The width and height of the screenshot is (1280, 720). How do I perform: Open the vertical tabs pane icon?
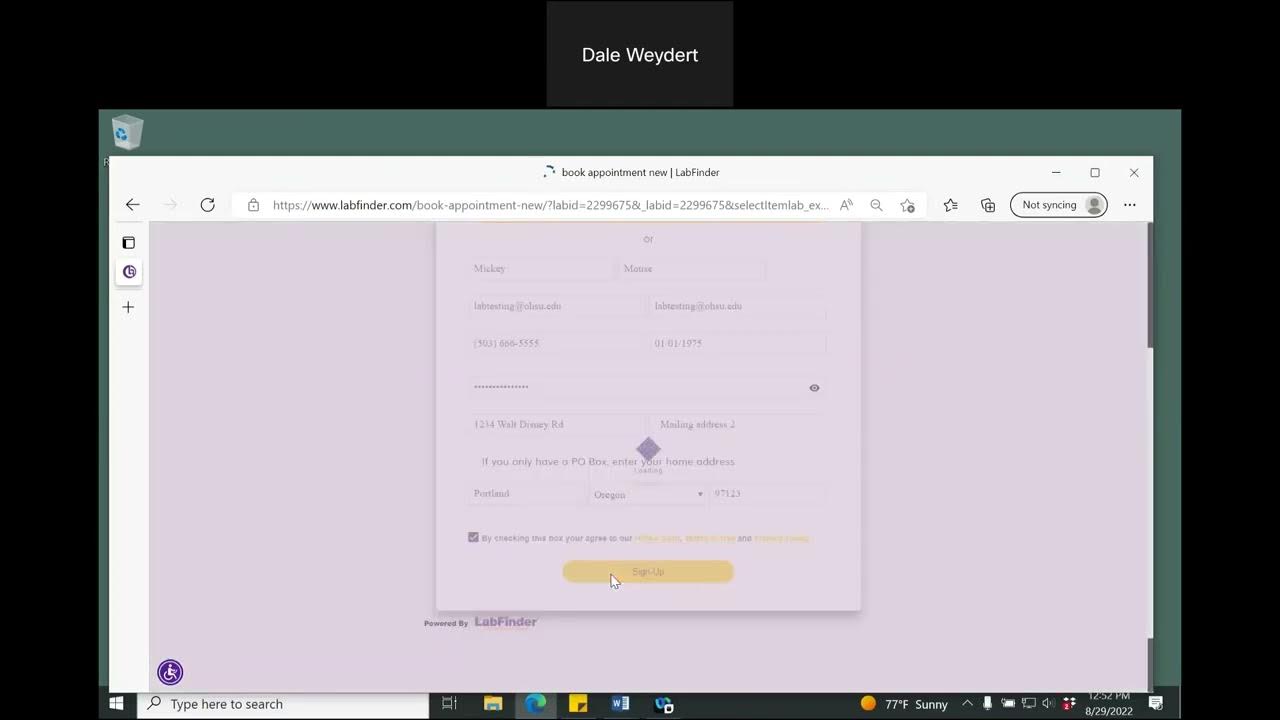point(128,243)
